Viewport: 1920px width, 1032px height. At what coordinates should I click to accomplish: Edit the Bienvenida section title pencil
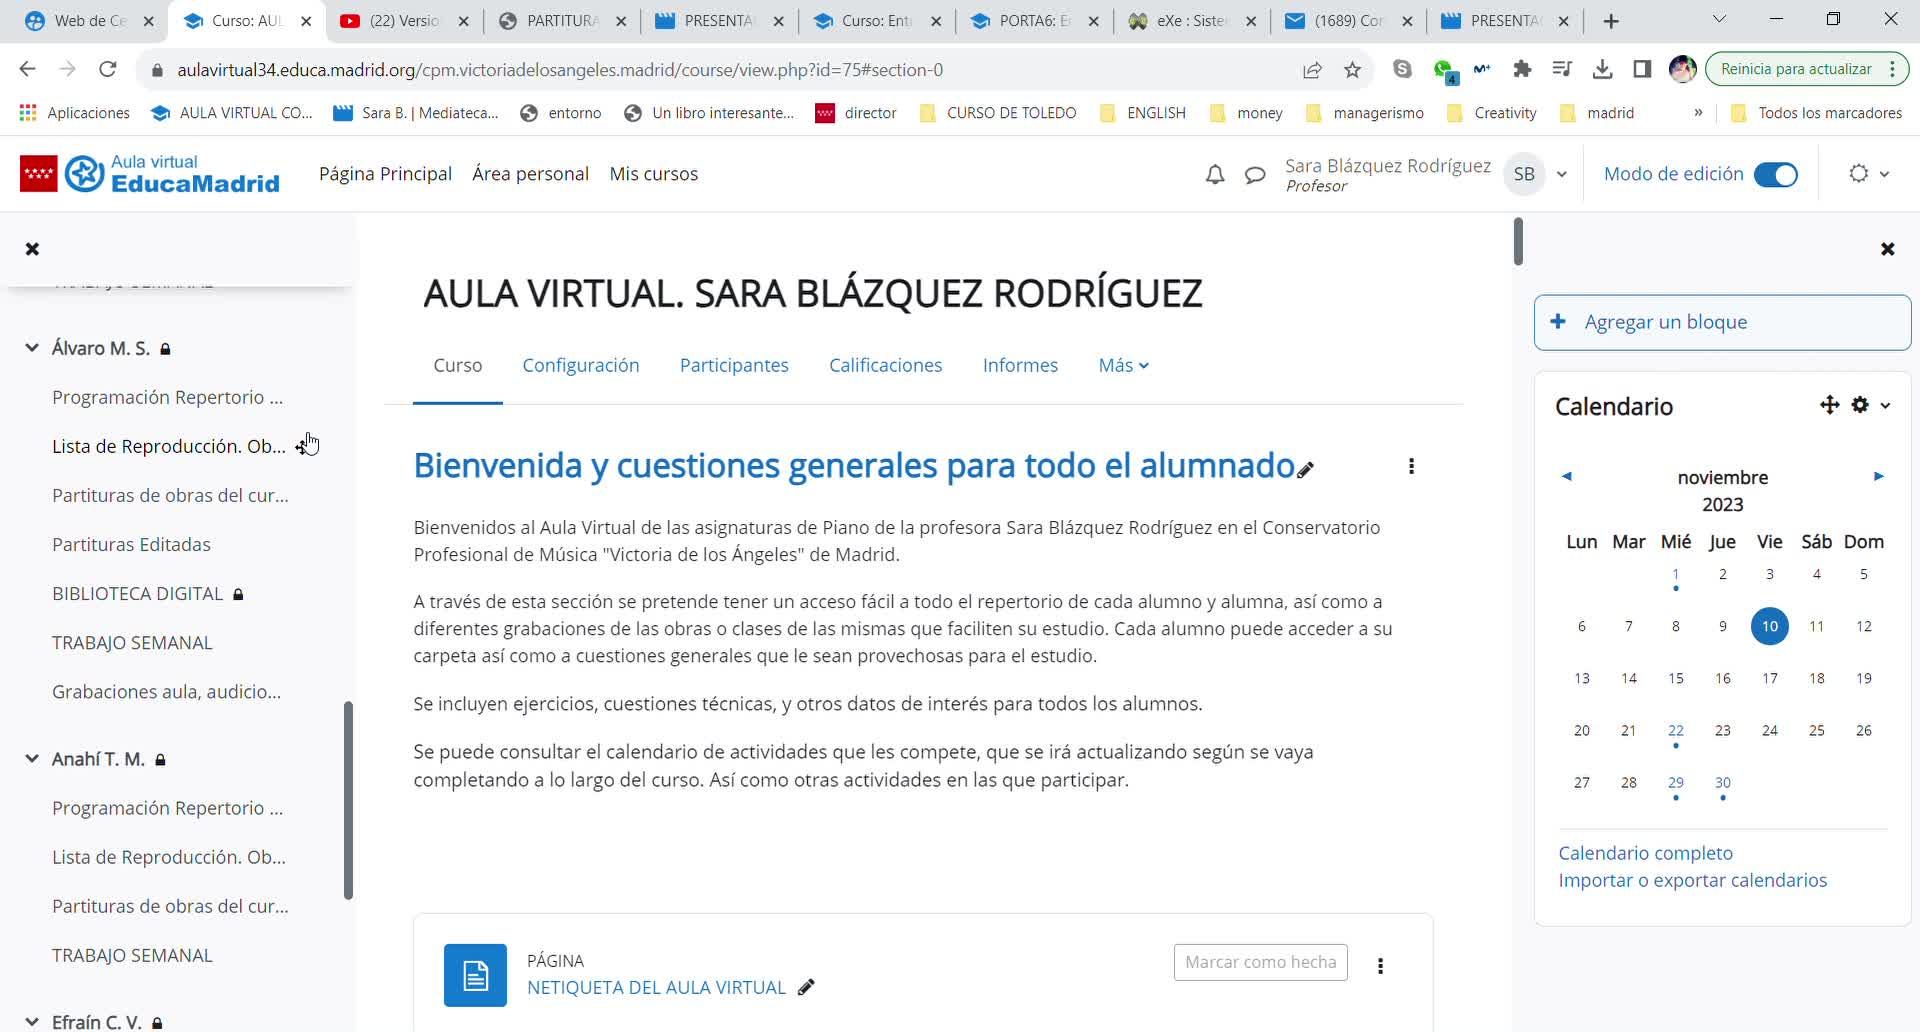click(x=1306, y=469)
